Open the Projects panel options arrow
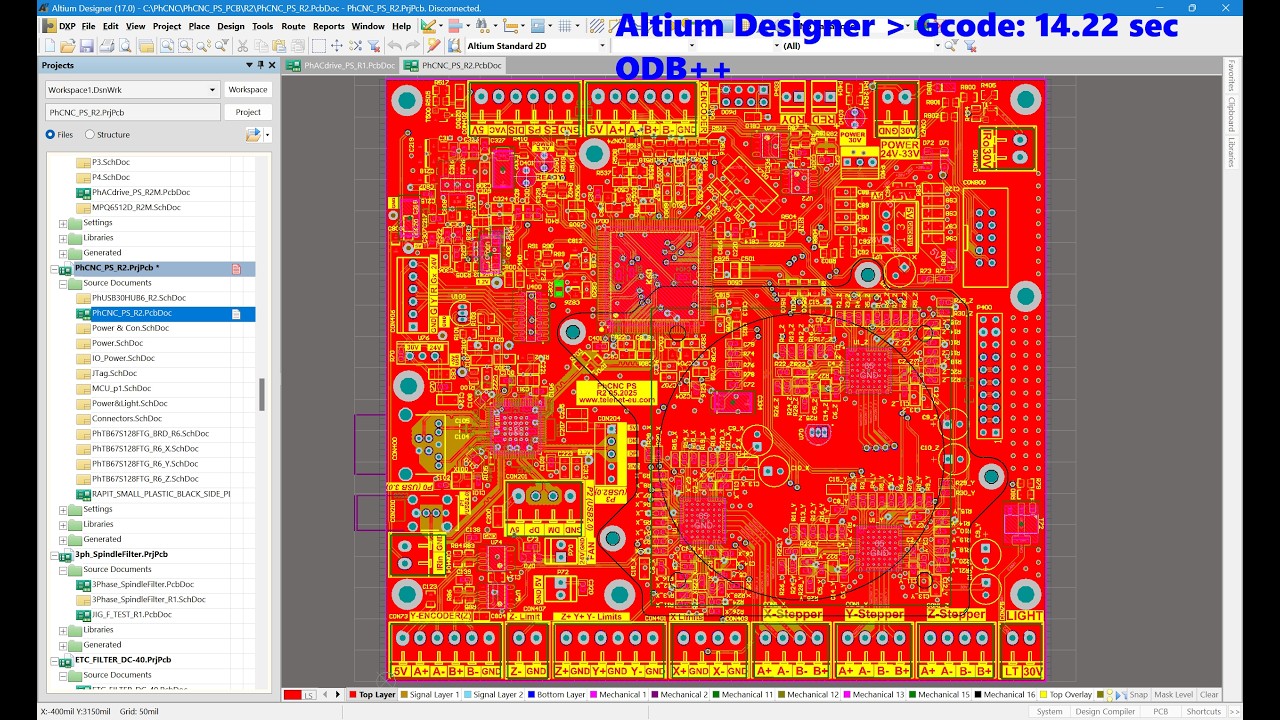1280x720 pixels. click(249, 65)
